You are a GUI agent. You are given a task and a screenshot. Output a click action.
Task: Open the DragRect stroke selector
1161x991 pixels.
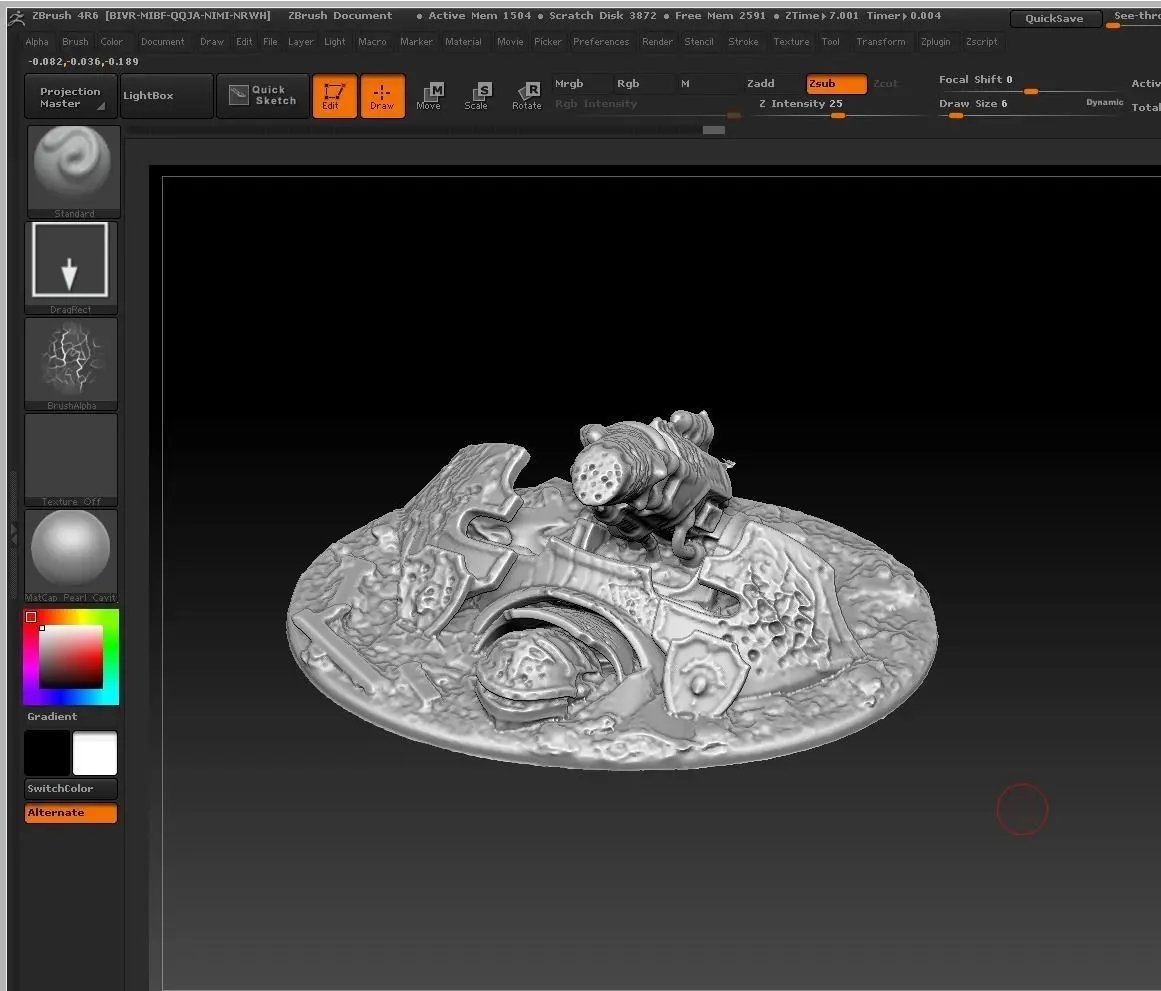70,267
